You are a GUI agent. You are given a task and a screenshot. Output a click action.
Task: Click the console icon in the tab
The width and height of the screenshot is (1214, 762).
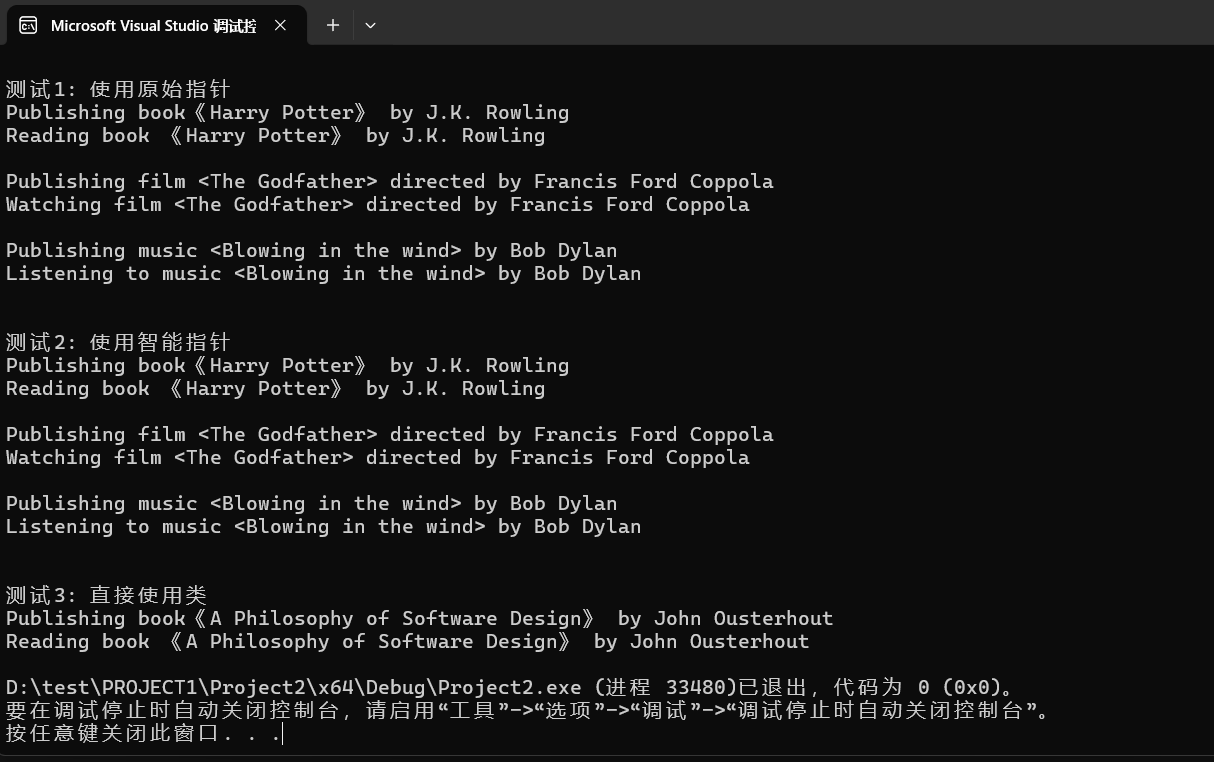click(x=28, y=25)
